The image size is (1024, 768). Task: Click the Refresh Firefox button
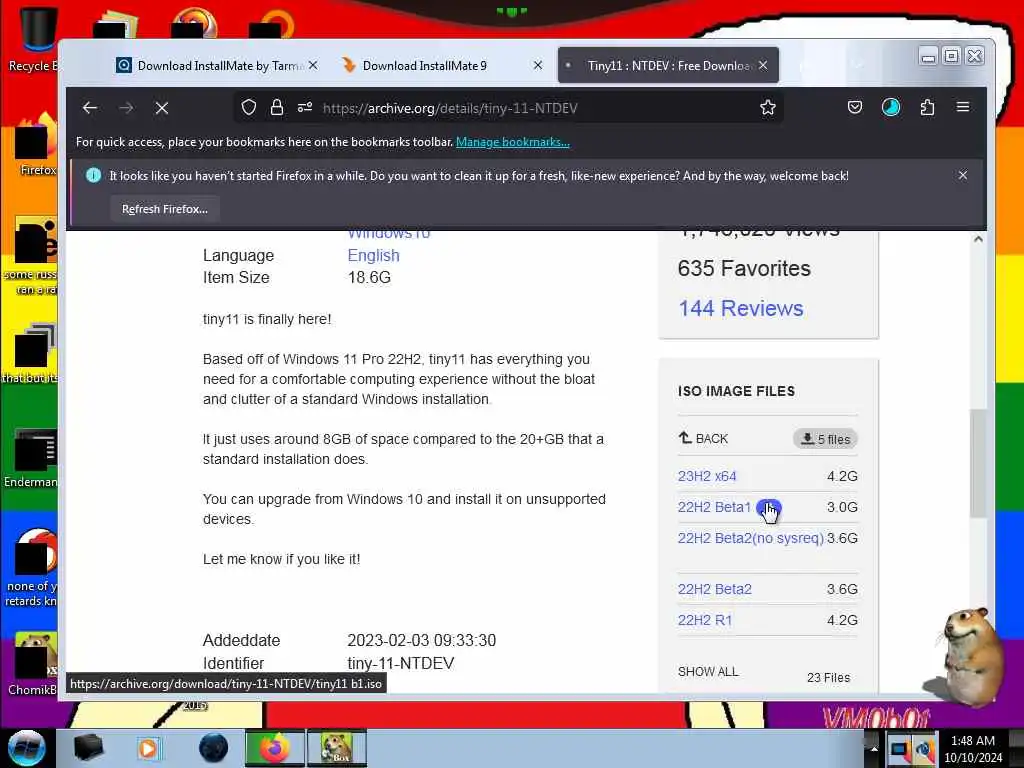tap(165, 209)
